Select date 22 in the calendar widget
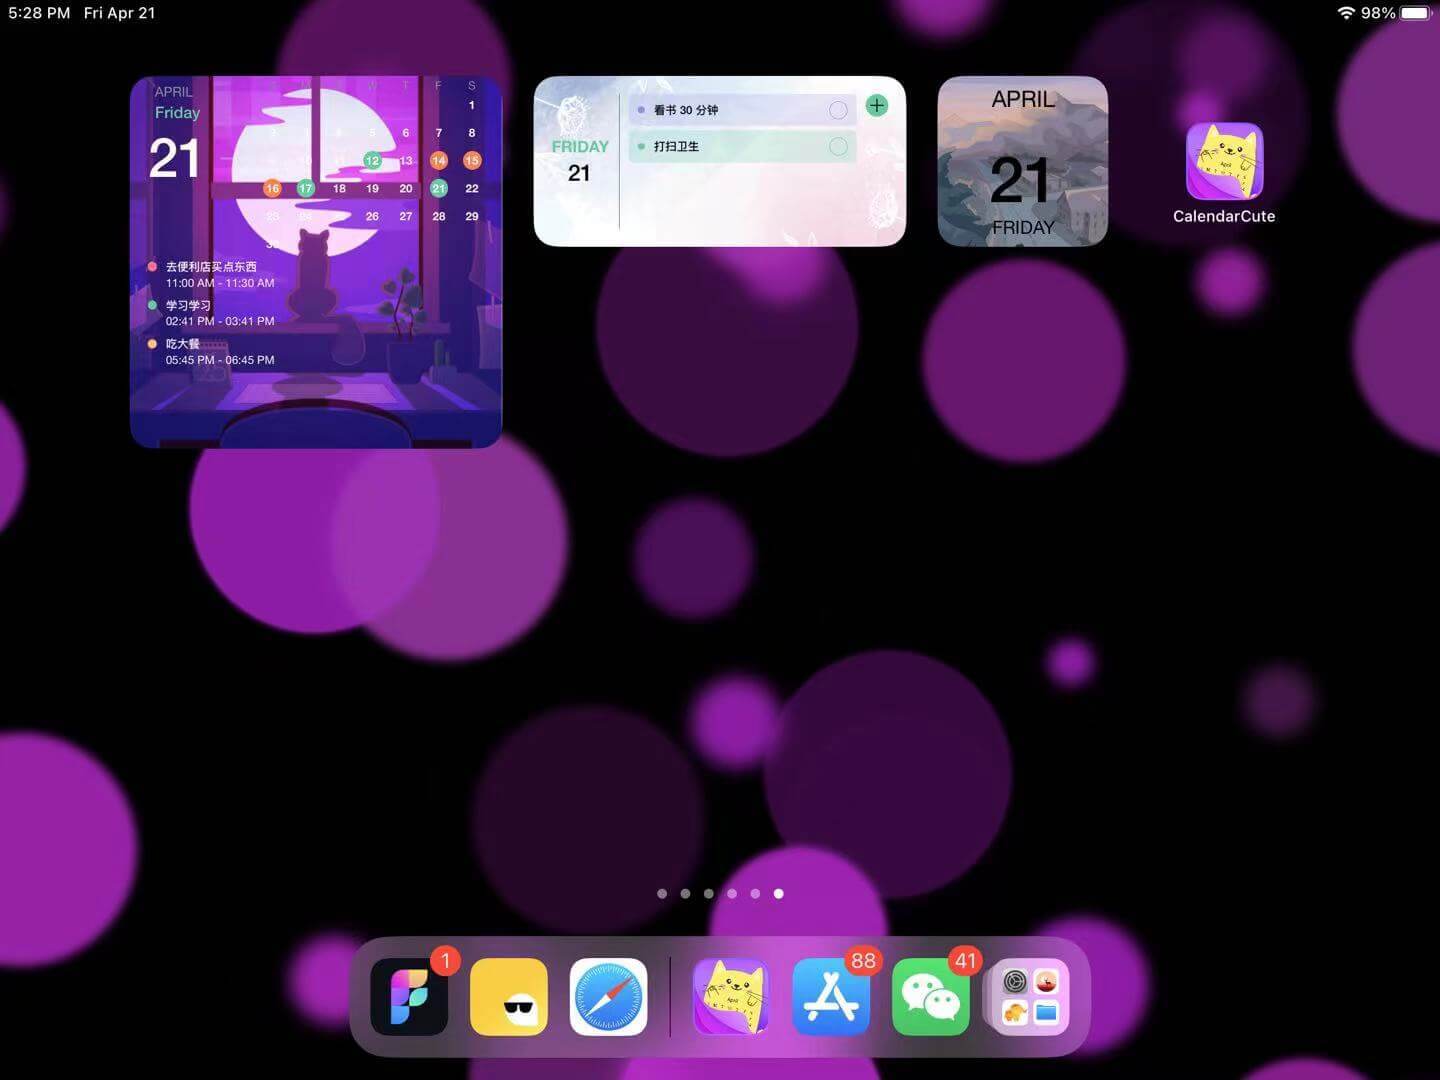The image size is (1440, 1080). [x=472, y=188]
